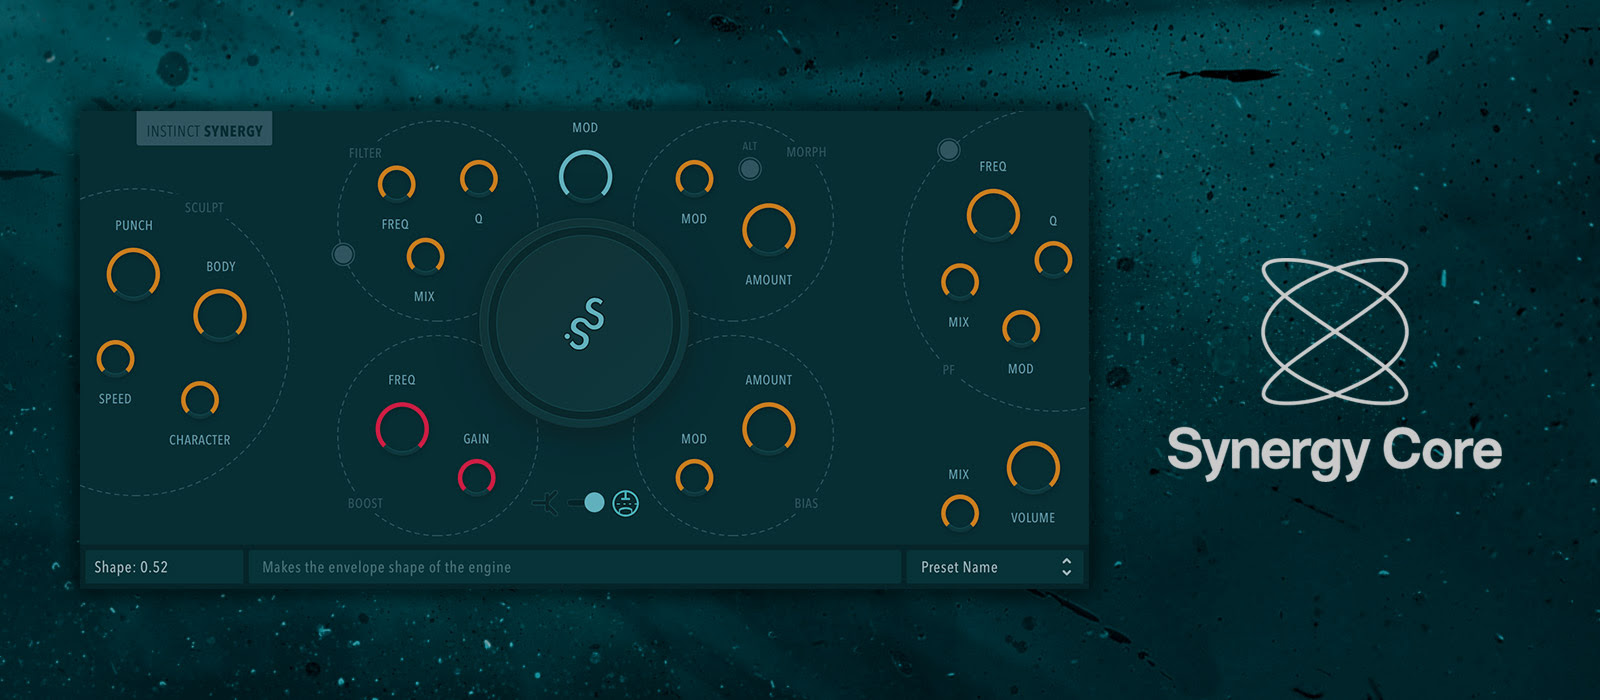Click the 'Synergy Core' title text
The height and width of the screenshot is (700, 1600).
(x=1334, y=452)
